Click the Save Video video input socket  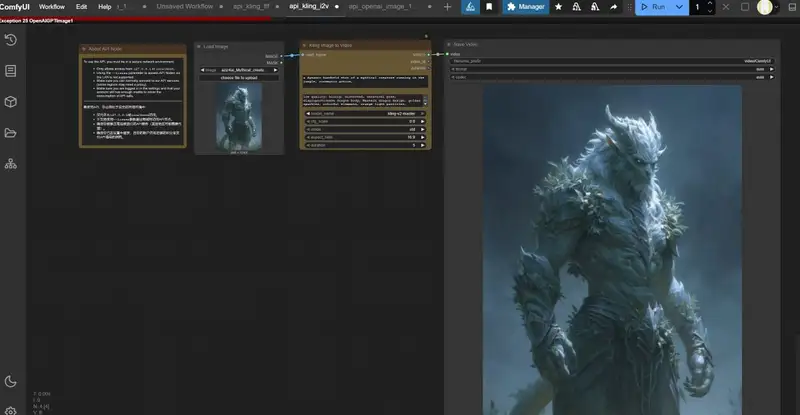tap(447, 54)
